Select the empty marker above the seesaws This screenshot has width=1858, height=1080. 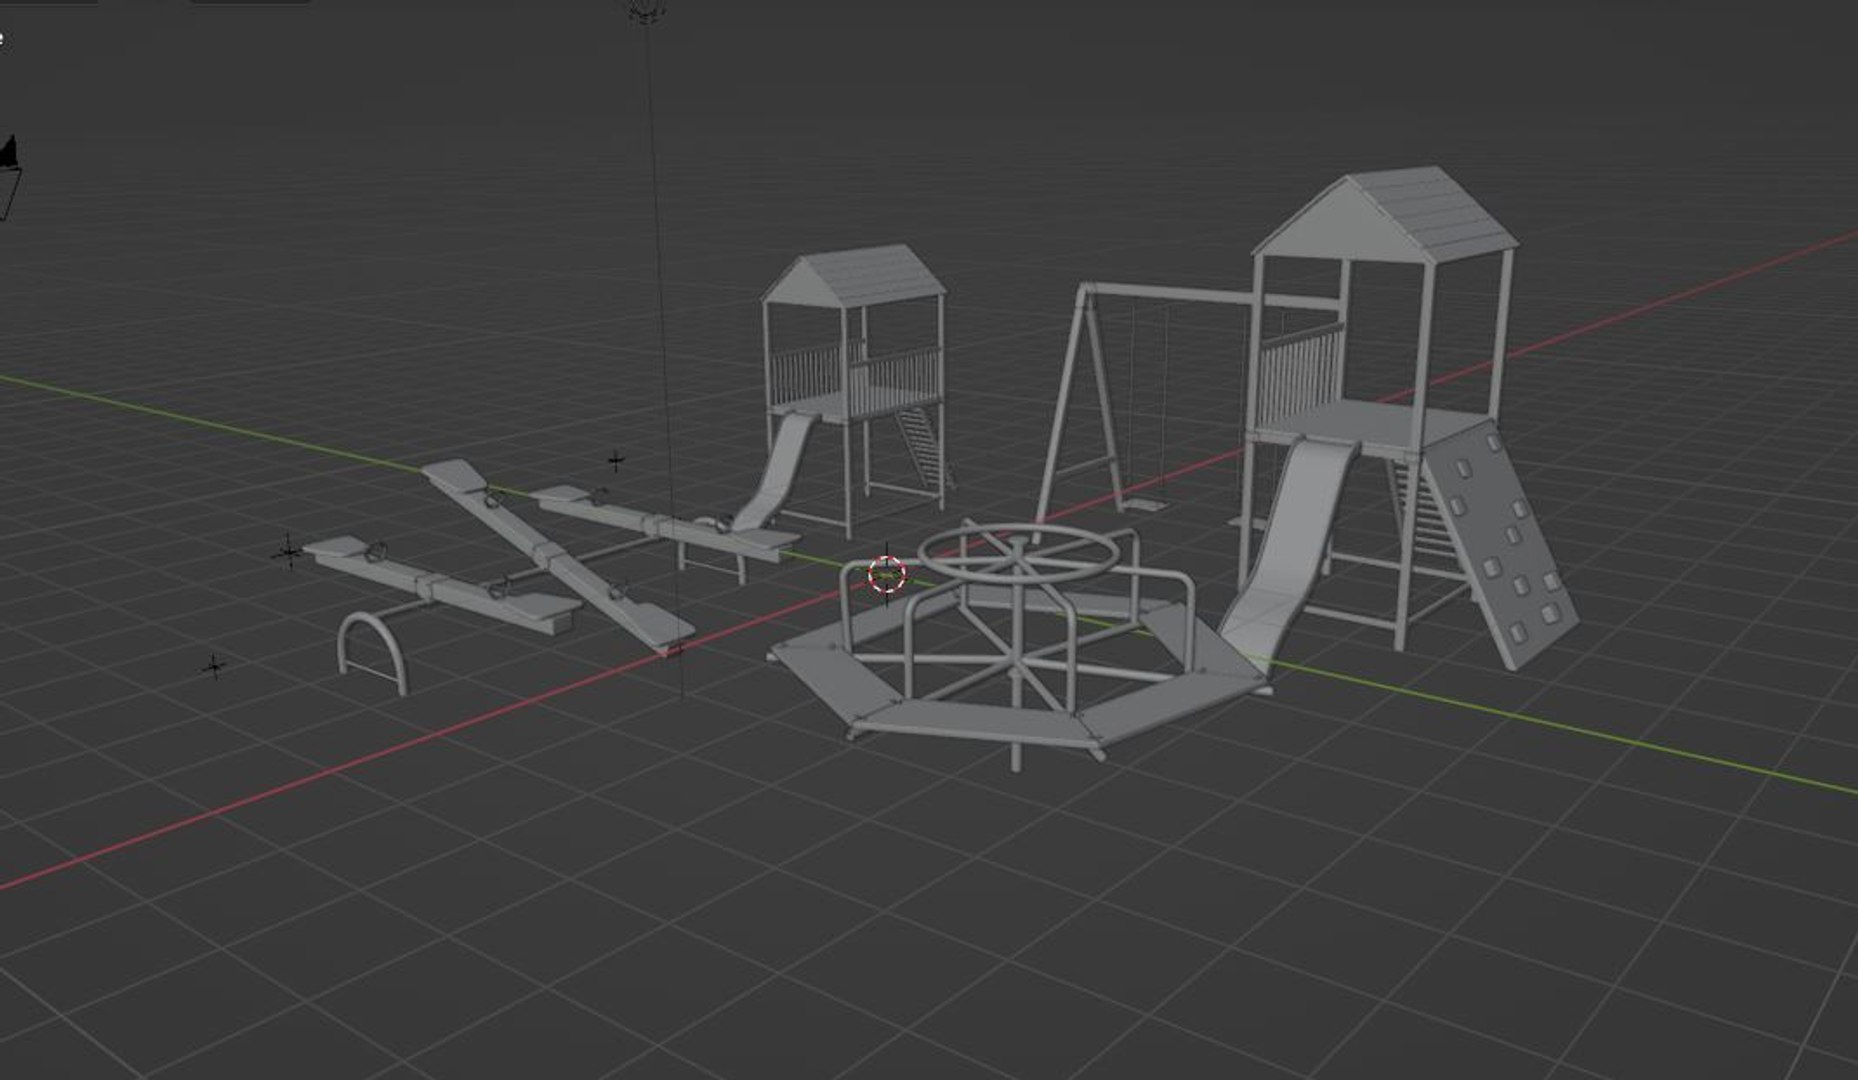pos(616,461)
